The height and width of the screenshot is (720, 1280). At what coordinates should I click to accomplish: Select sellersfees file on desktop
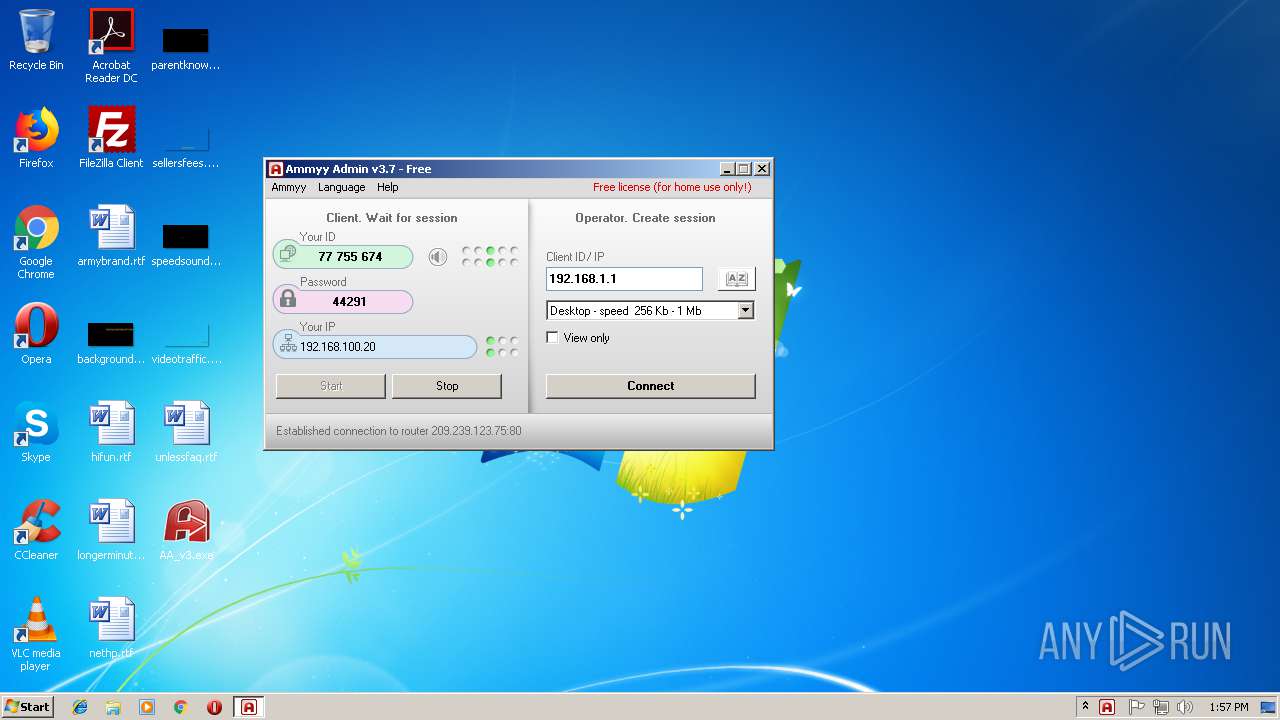tap(186, 145)
